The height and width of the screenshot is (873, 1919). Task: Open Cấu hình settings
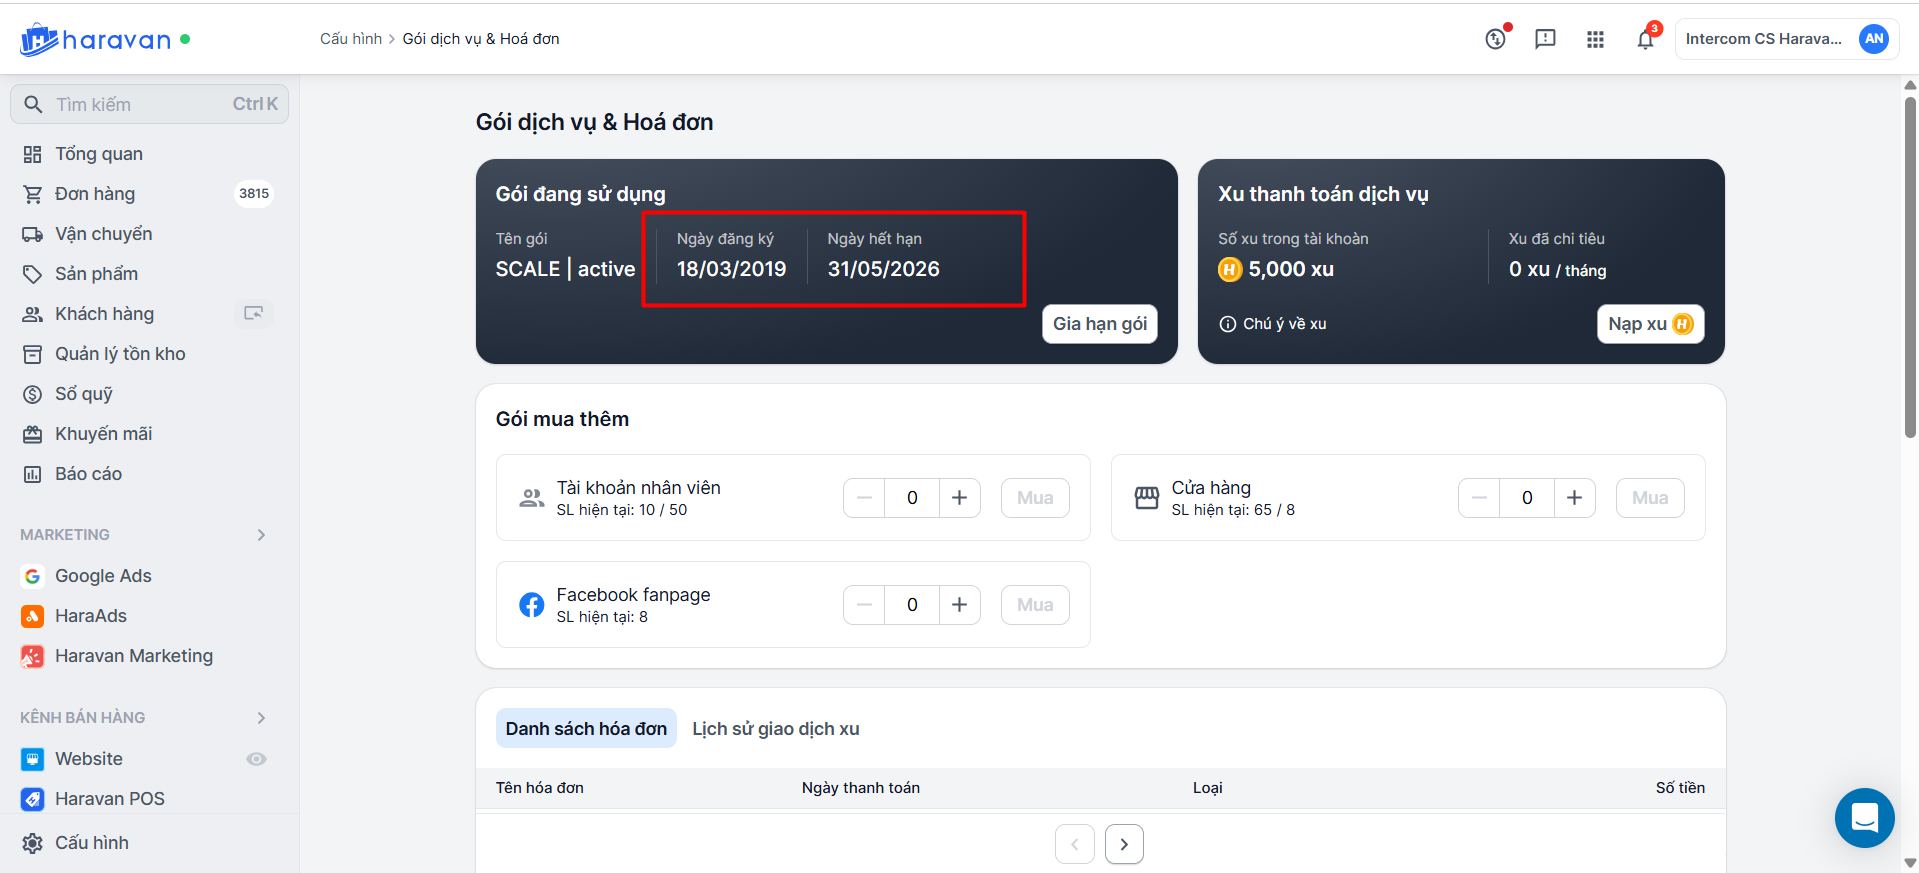92,843
